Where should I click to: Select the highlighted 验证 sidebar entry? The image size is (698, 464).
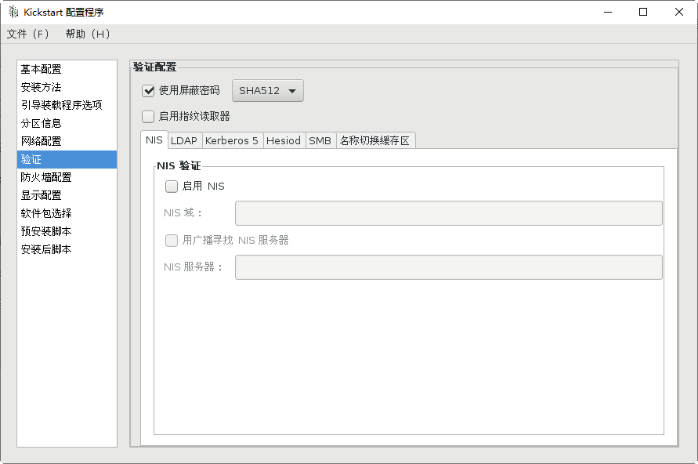(67, 159)
